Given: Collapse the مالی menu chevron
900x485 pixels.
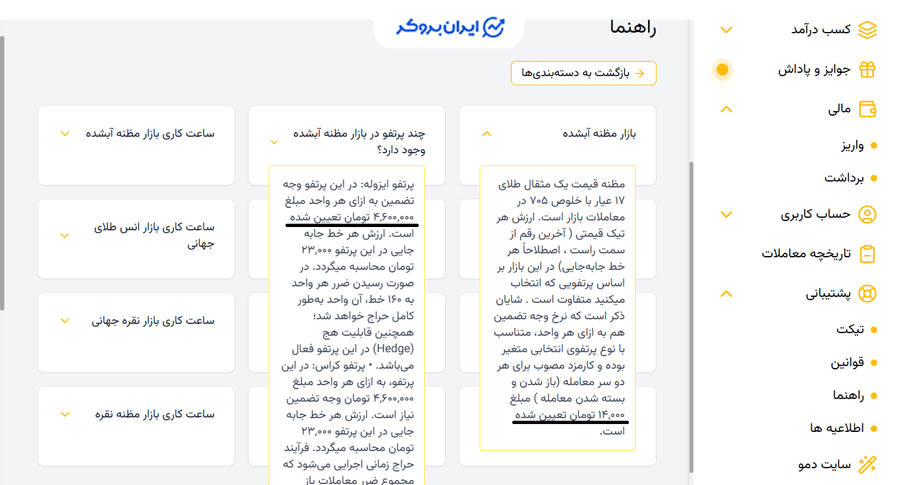Looking at the screenshot, I should tap(726, 108).
